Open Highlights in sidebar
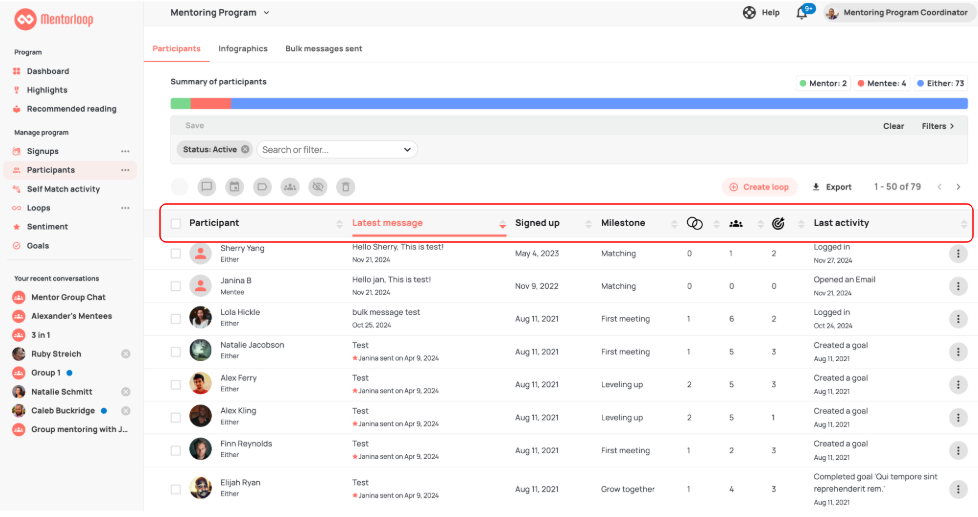 (47, 90)
